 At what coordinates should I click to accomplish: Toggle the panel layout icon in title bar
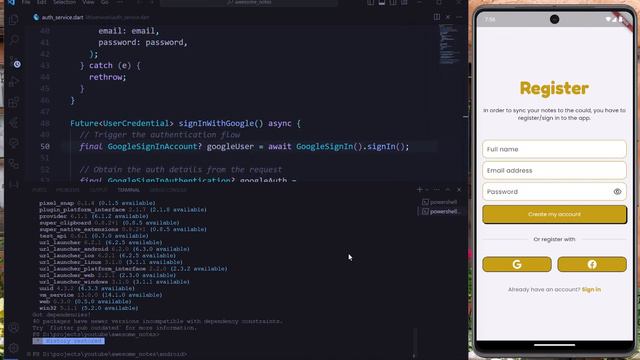[x=382, y=2]
